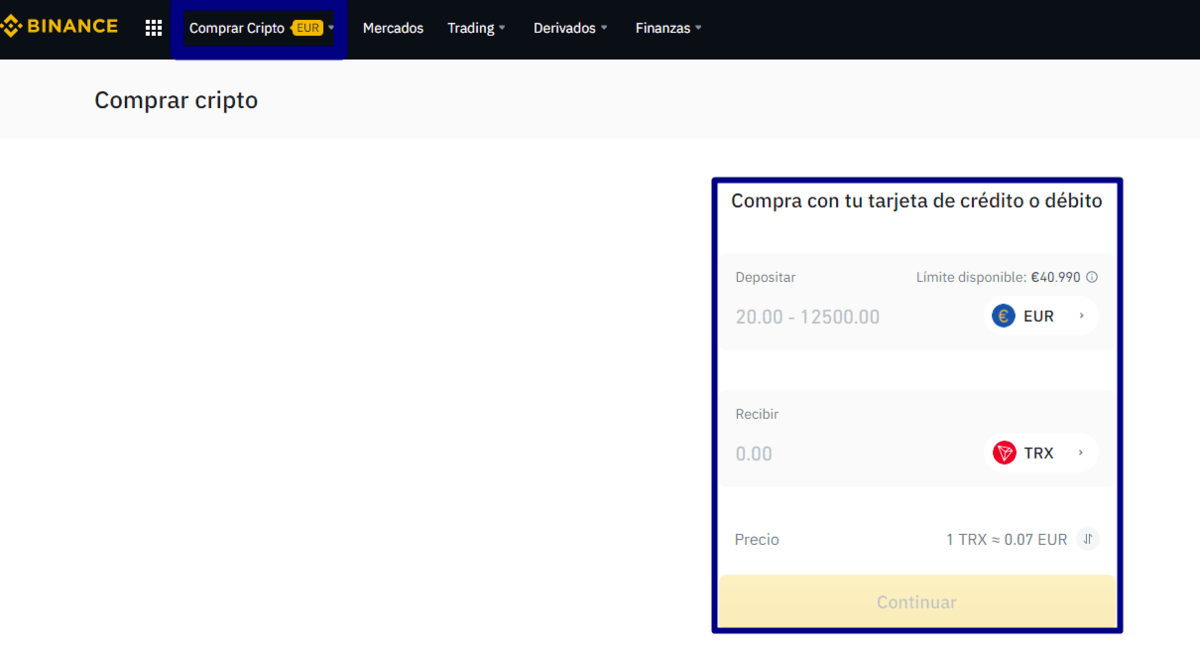Click the Límite disponible €40.990 text
This screenshot has height=654, width=1200.
pos(998,277)
